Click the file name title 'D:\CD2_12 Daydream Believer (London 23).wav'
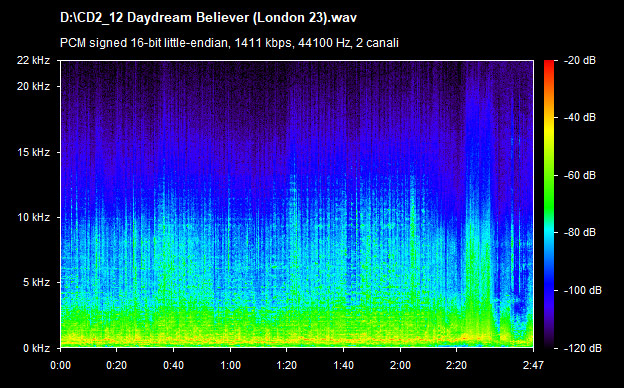624x388 pixels. tap(208, 18)
